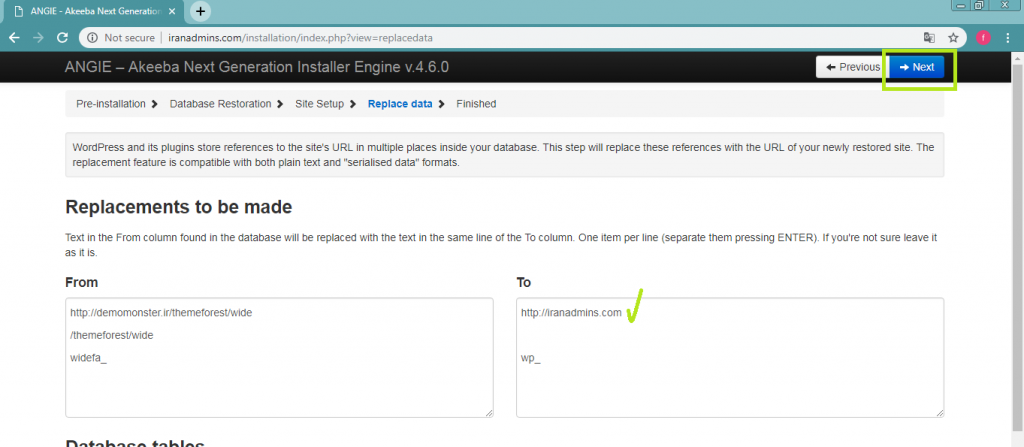The width and height of the screenshot is (1024, 447).
Task: Click the From textarea resize handle
Action: click(x=489, y=413)
